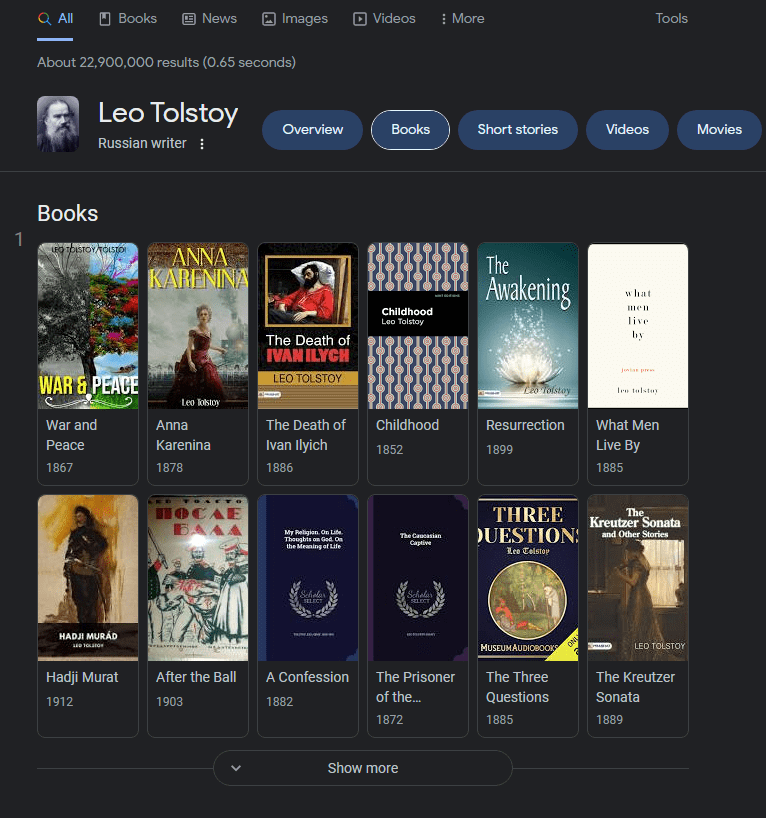Open The Kreutzer Sonata book cover

point(638,578)
